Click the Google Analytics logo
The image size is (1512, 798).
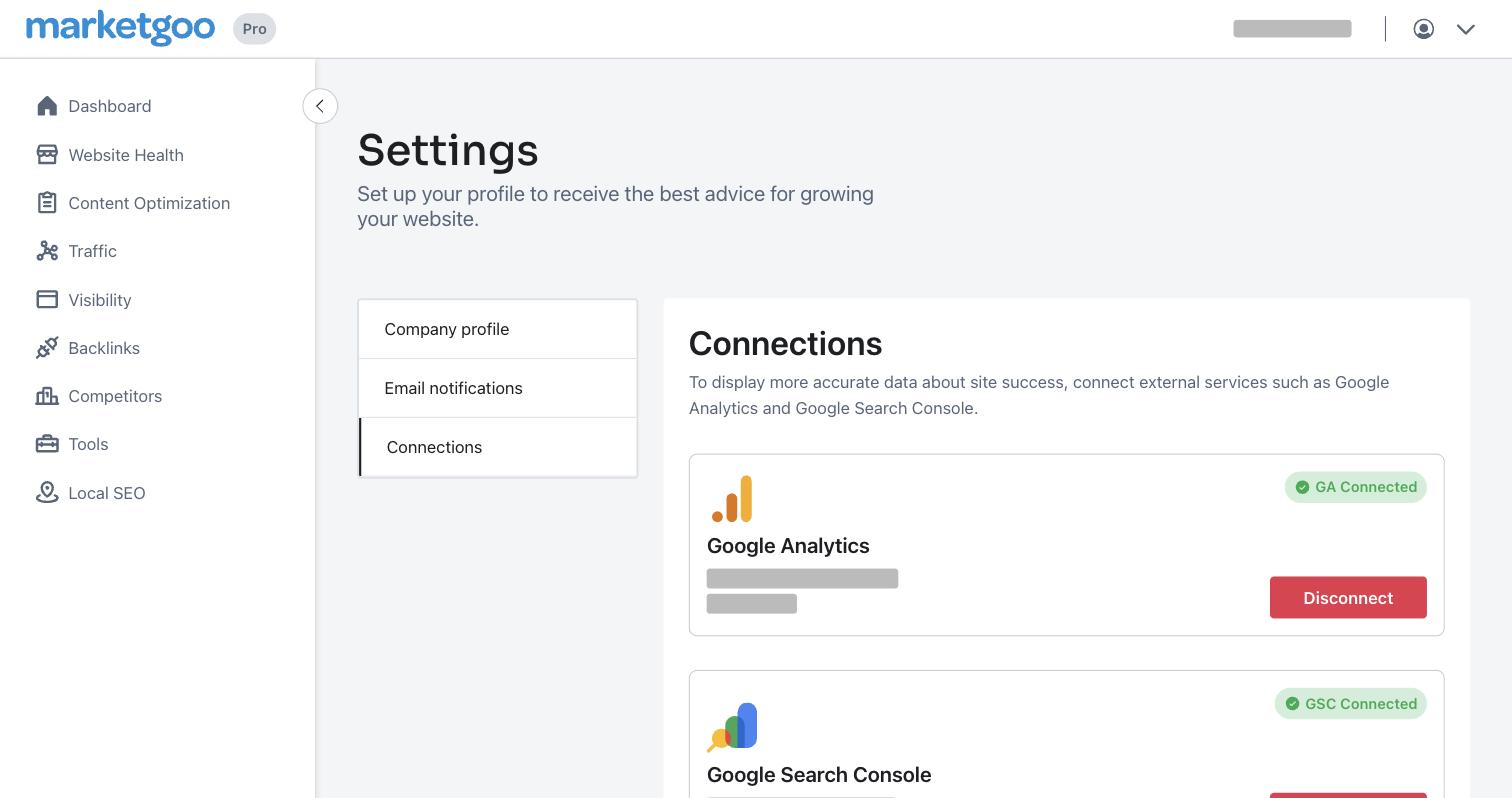click(732, 499)
